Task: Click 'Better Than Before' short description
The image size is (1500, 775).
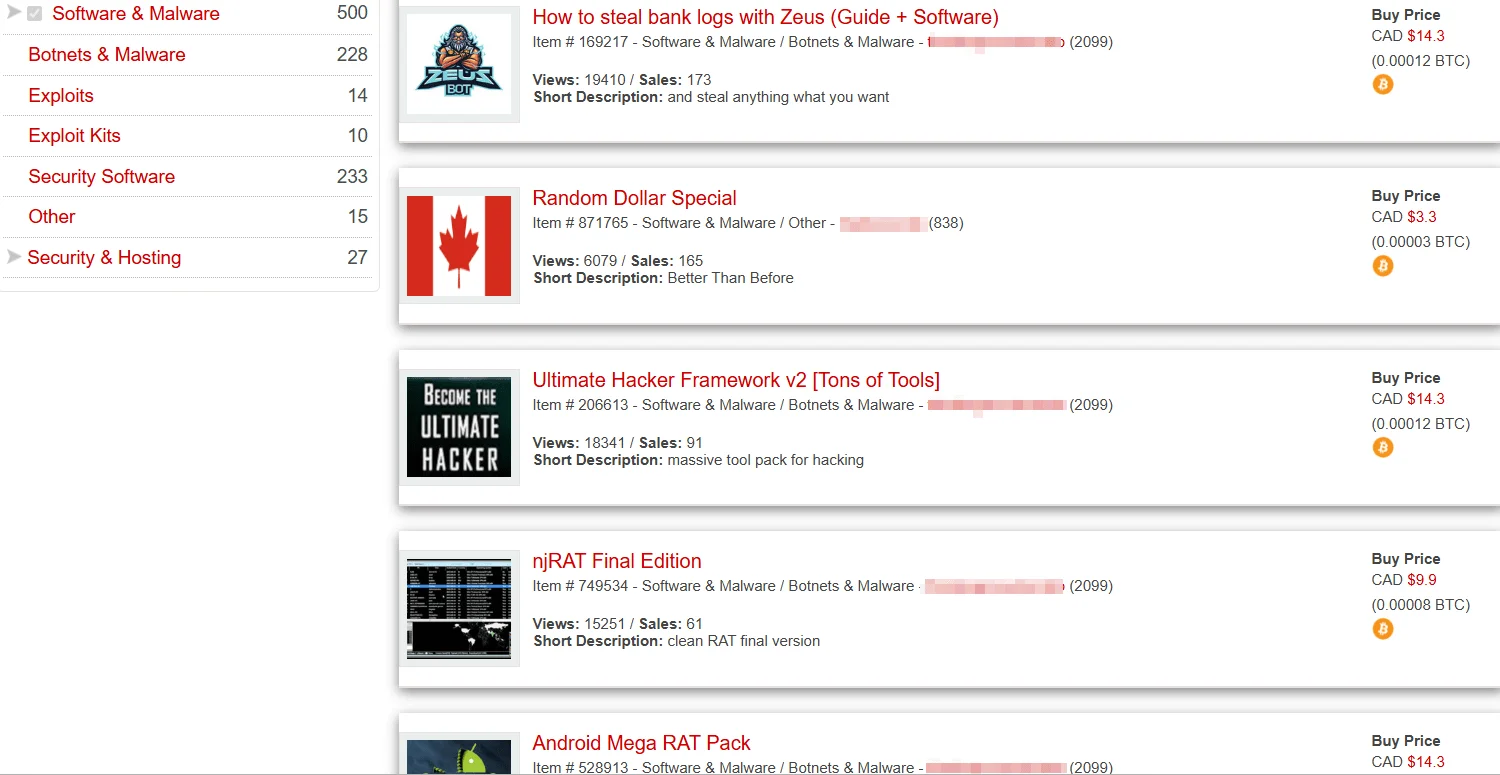Action: pos(731,278)
